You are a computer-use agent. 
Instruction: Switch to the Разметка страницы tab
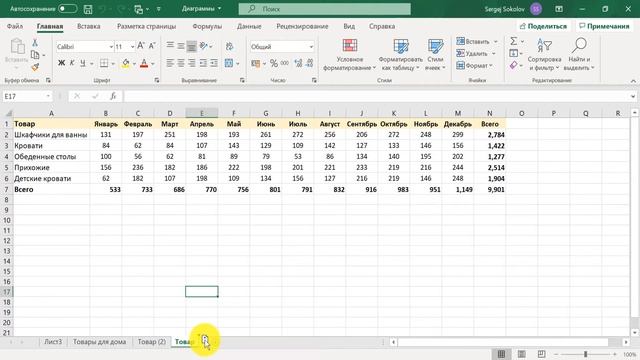pyautogui.click(x=147, y=26)
